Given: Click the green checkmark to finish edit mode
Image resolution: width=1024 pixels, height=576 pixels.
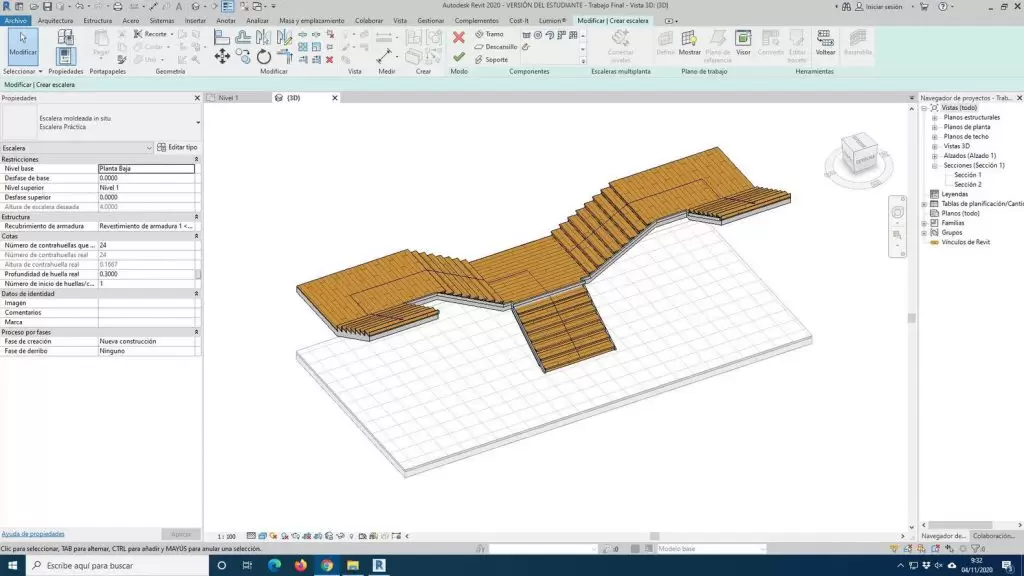Looking at the screenshot, I should click(x=459, y=57).
